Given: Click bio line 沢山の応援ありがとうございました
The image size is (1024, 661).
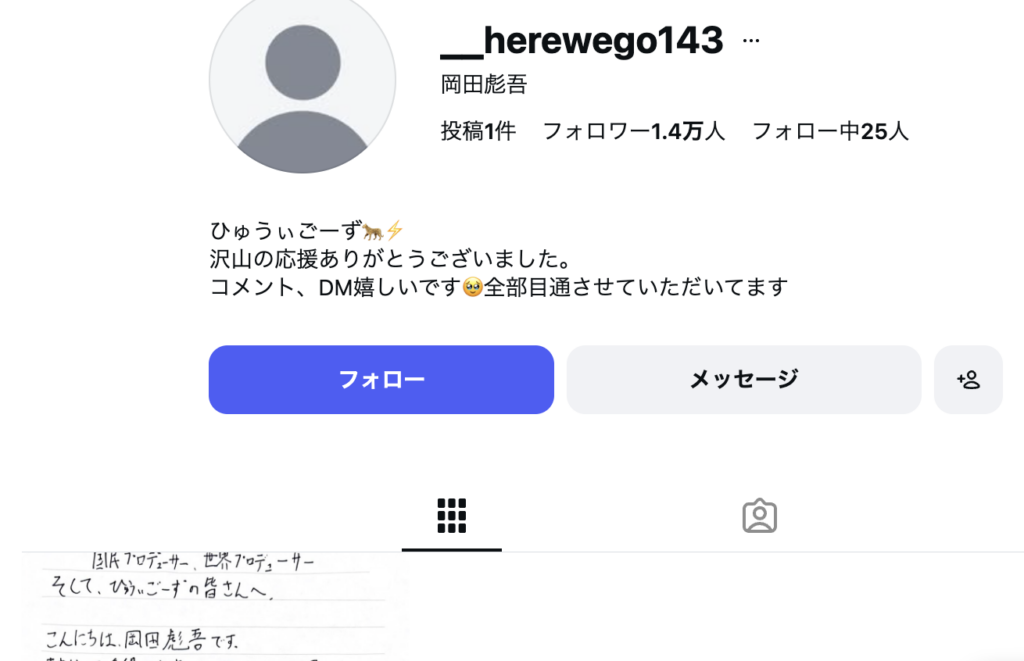Looking at the screenshot, I should [x=390, y=259].
